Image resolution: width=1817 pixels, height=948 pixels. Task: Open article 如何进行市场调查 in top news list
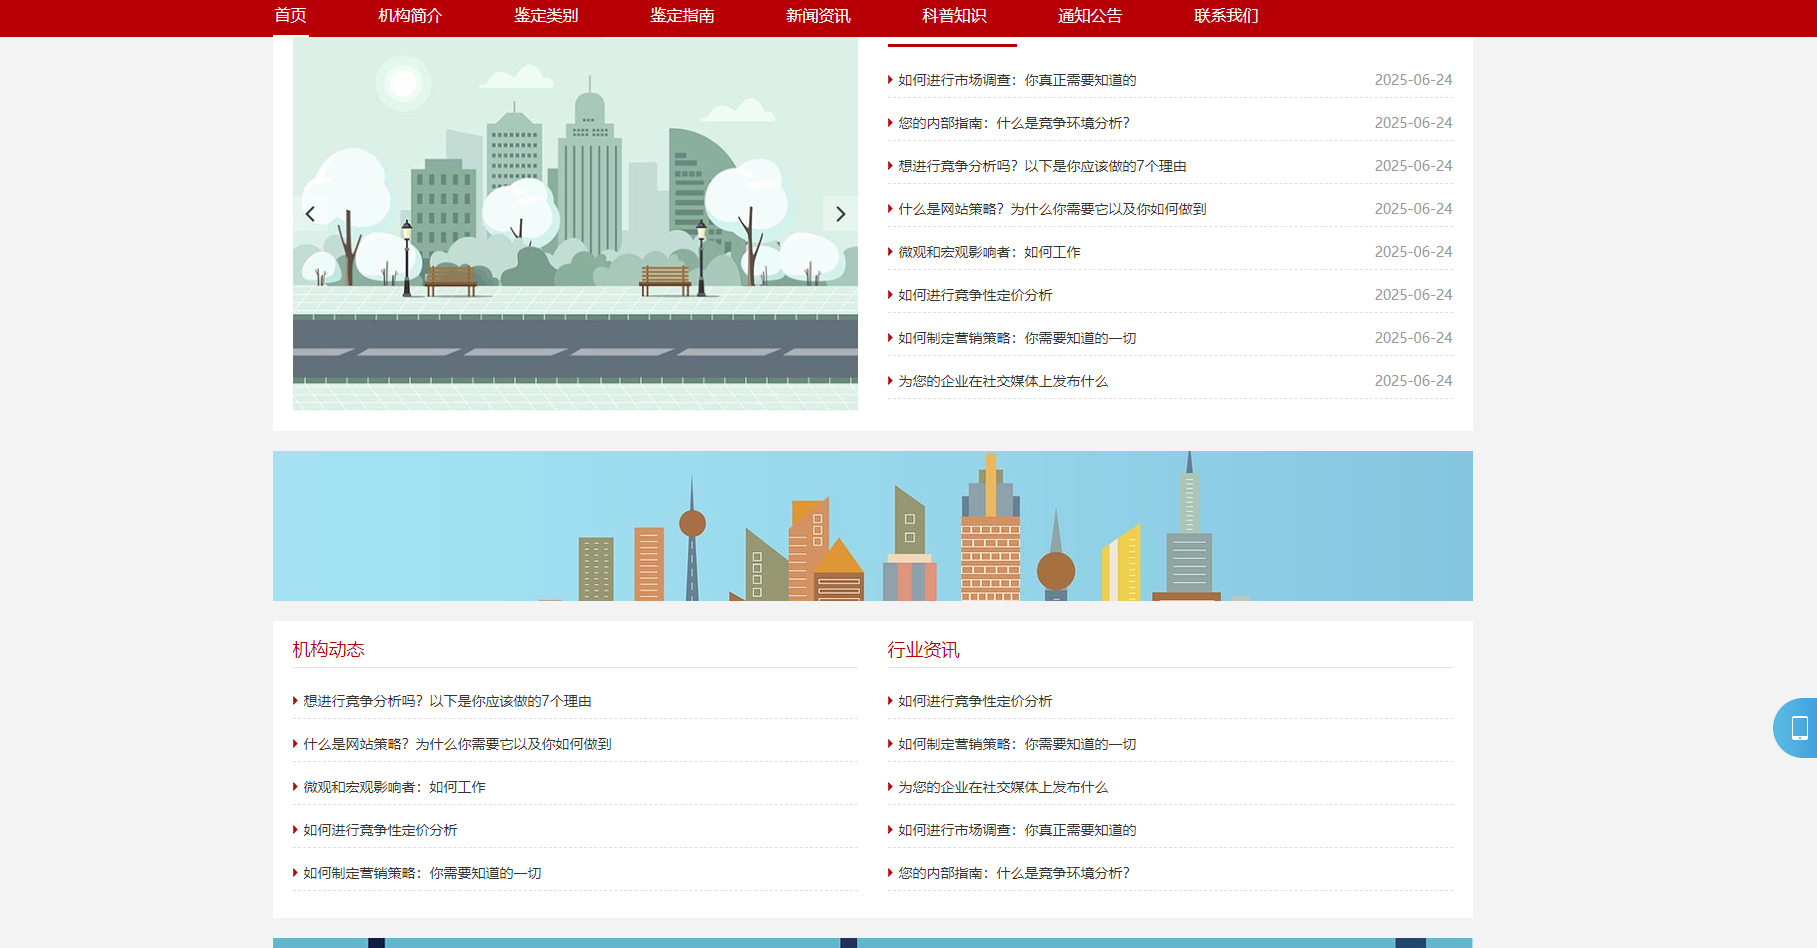point(1016,80)
